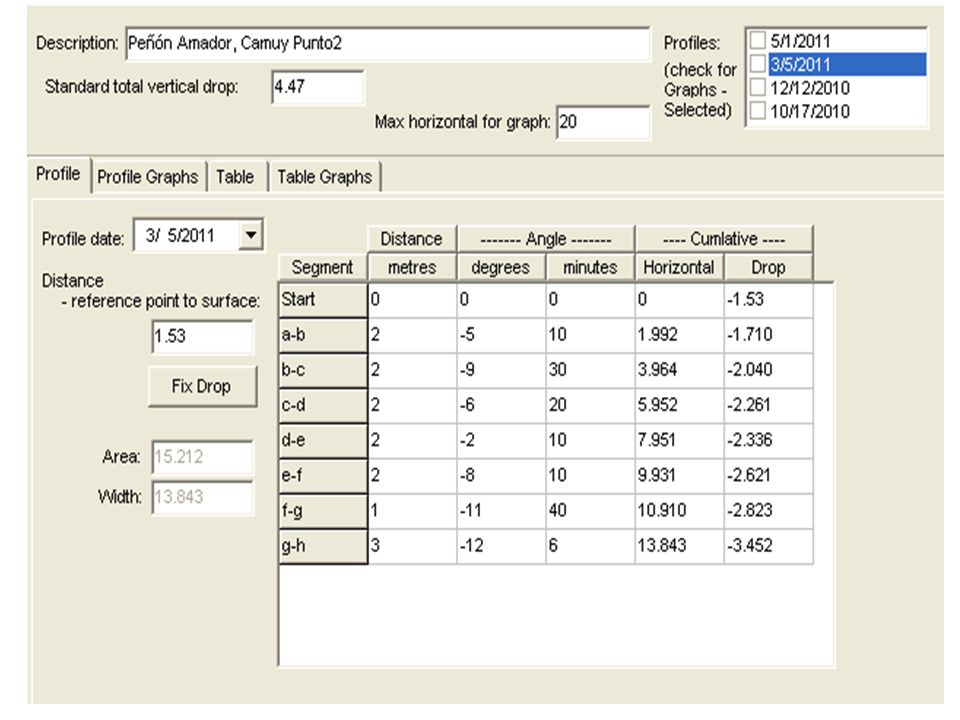Click the horizontal cell 7.951

coord(679,440)
